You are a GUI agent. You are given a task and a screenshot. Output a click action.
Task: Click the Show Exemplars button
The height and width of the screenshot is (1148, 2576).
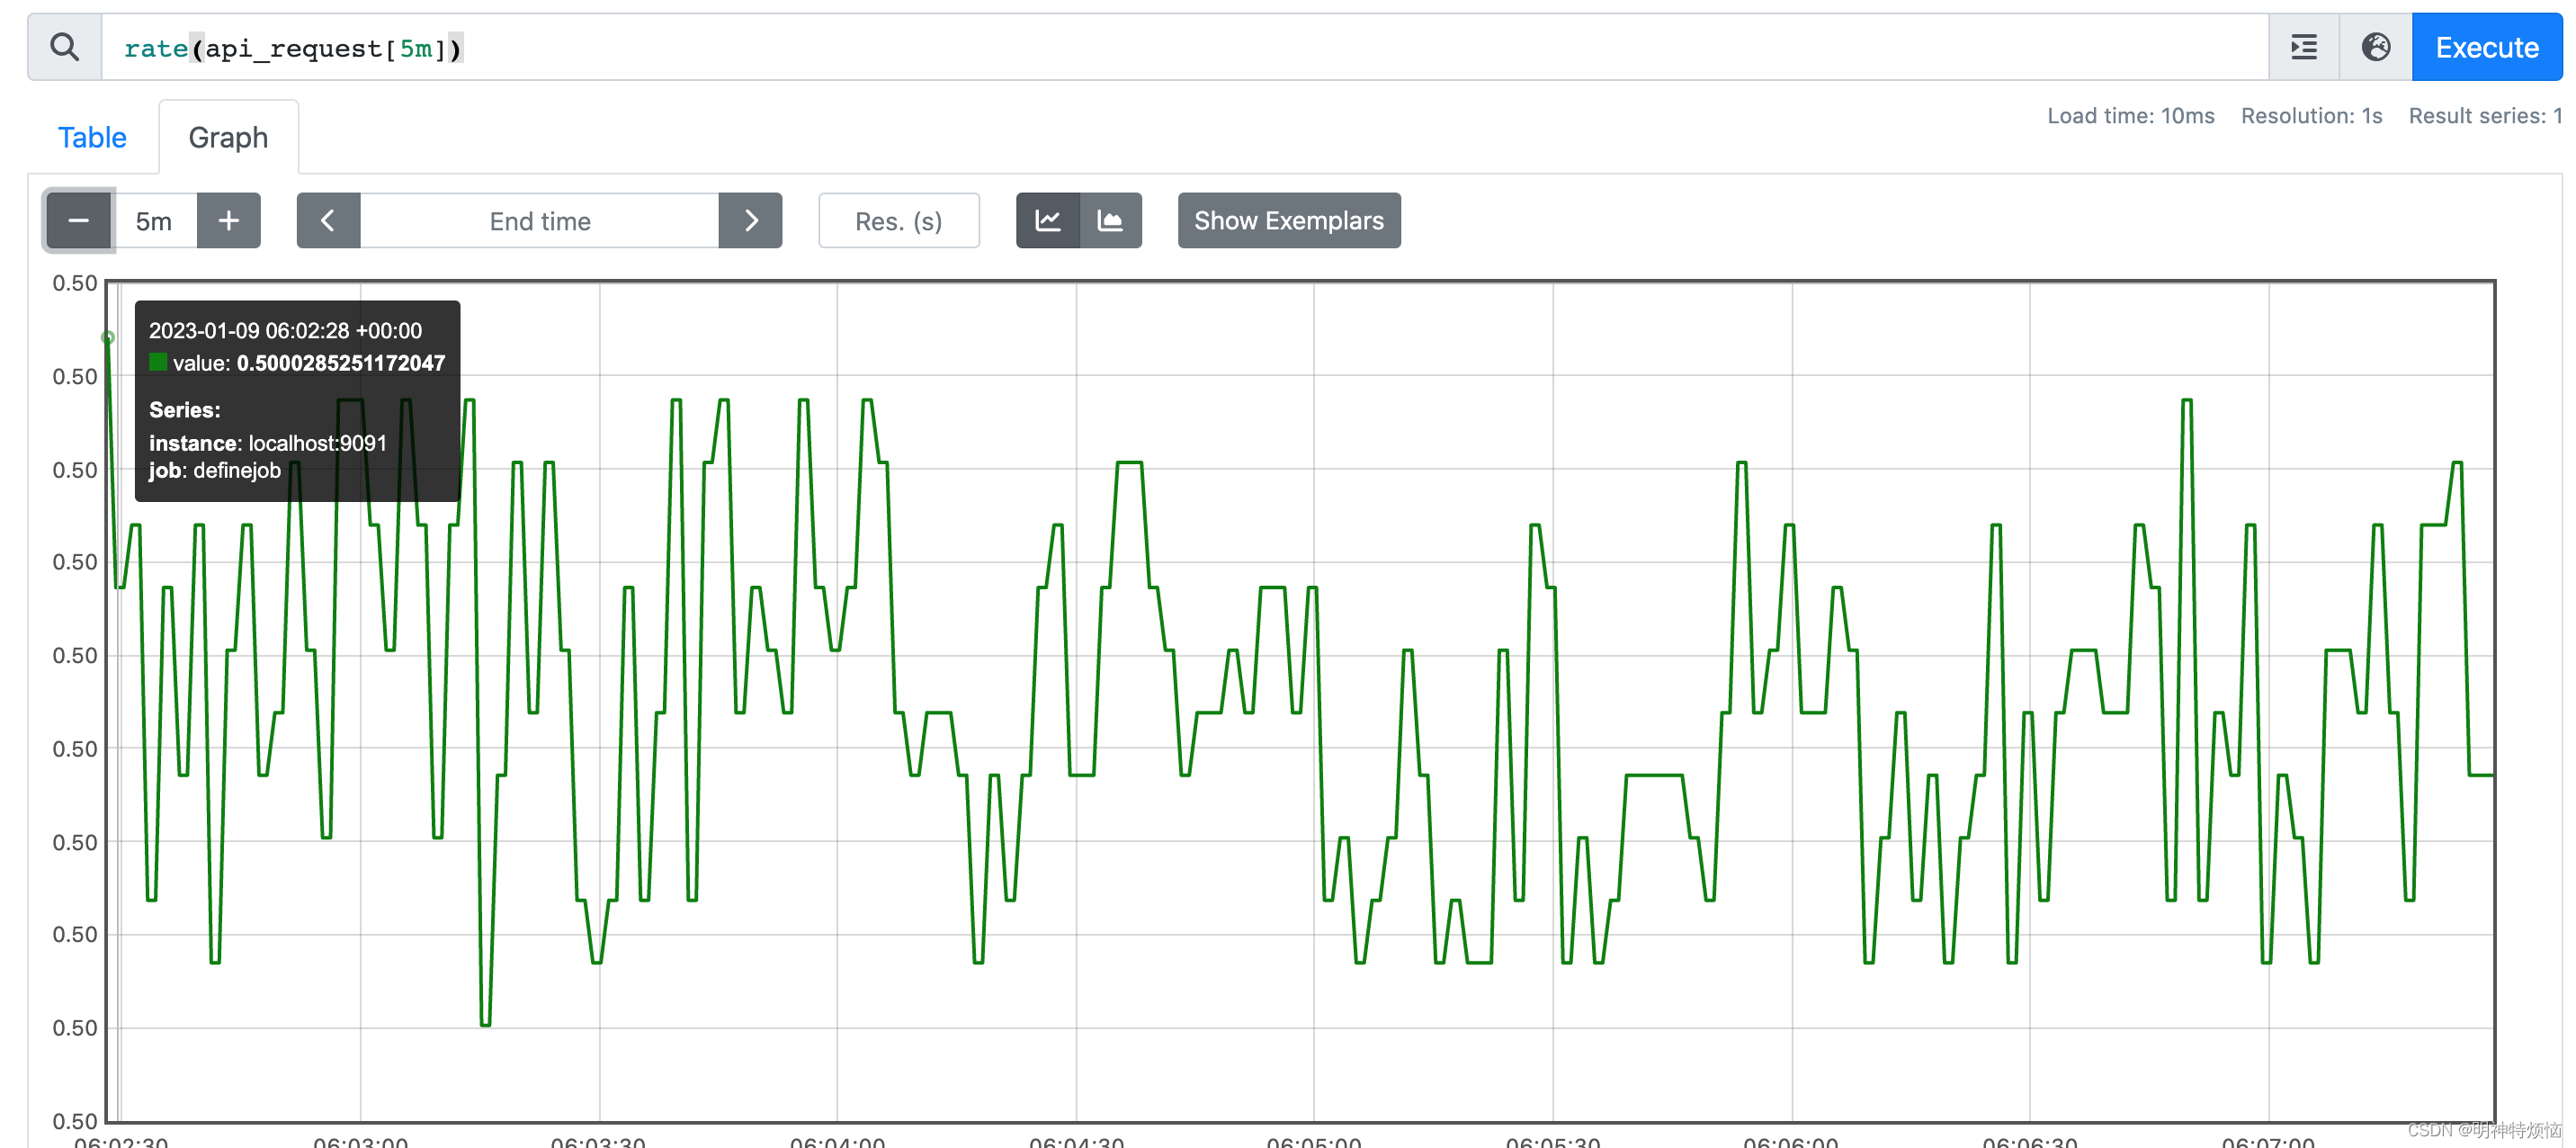pyautogui.click(x=1289, y=220)
